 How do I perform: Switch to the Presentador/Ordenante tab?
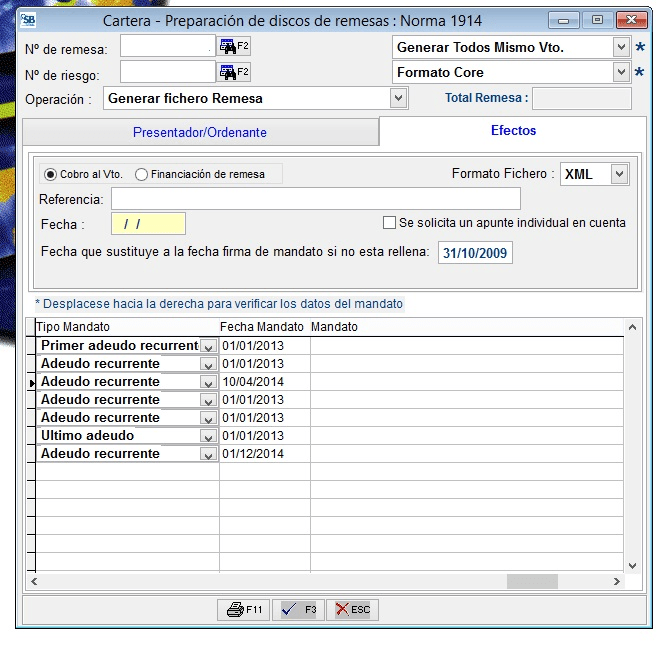point(200,132)
